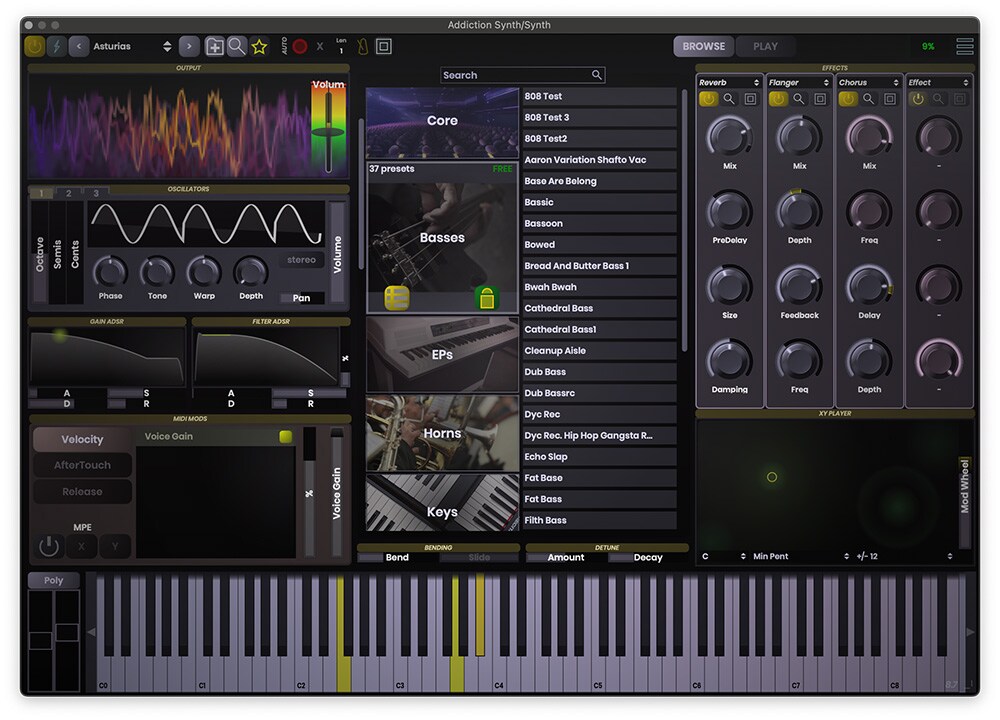The width and height of the screenshot is (1000, 720).
Task: Click the red record indicator in the toolbar
Action: pos(300,46)
